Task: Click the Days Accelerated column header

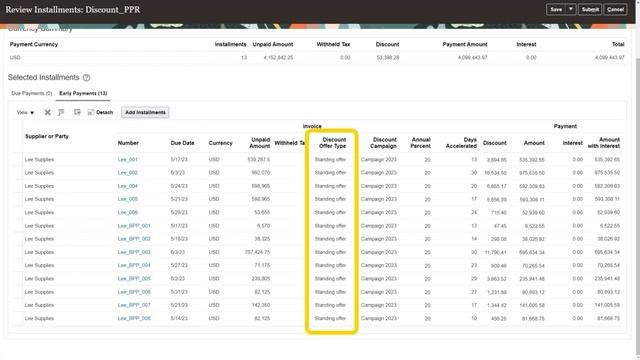Action: (x=461, y=143)
